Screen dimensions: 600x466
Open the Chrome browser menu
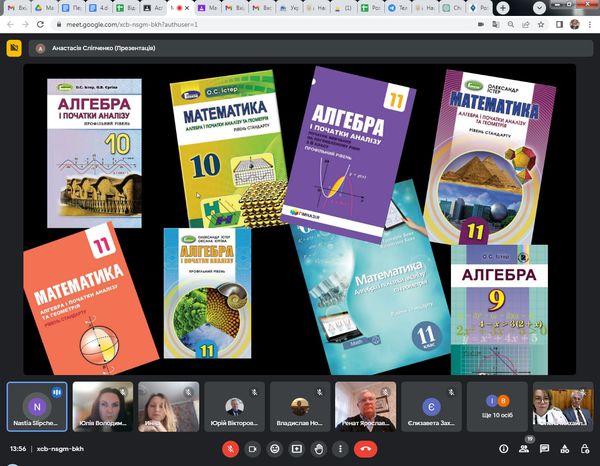589,22
